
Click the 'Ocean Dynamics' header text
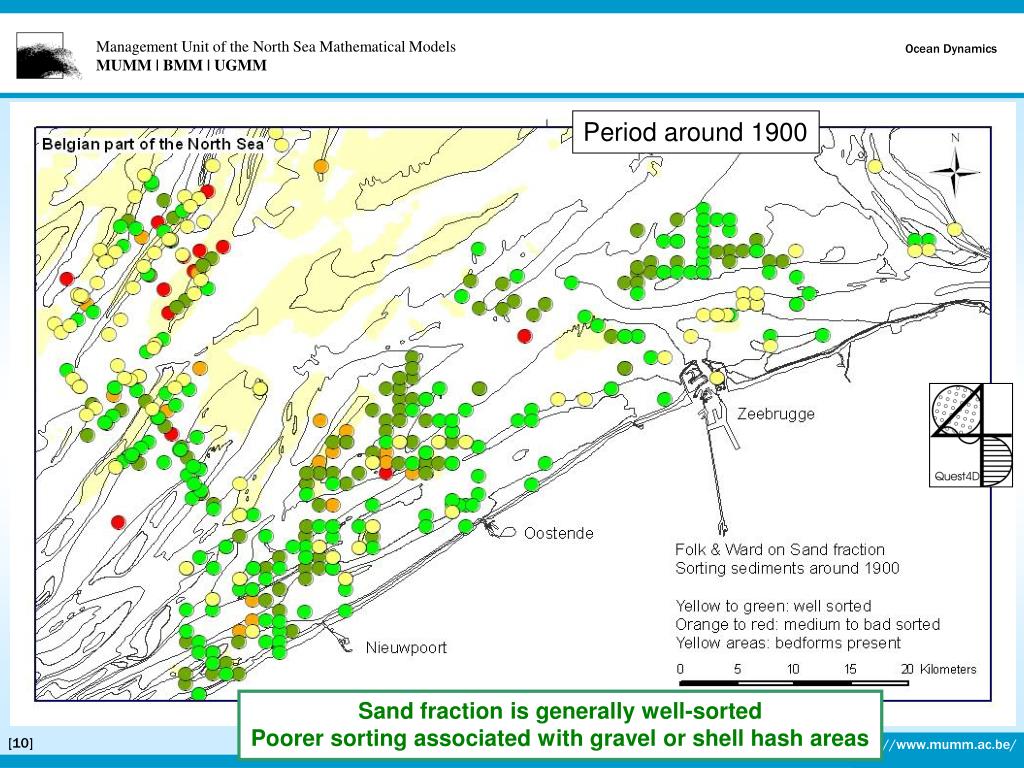(951, 48)
